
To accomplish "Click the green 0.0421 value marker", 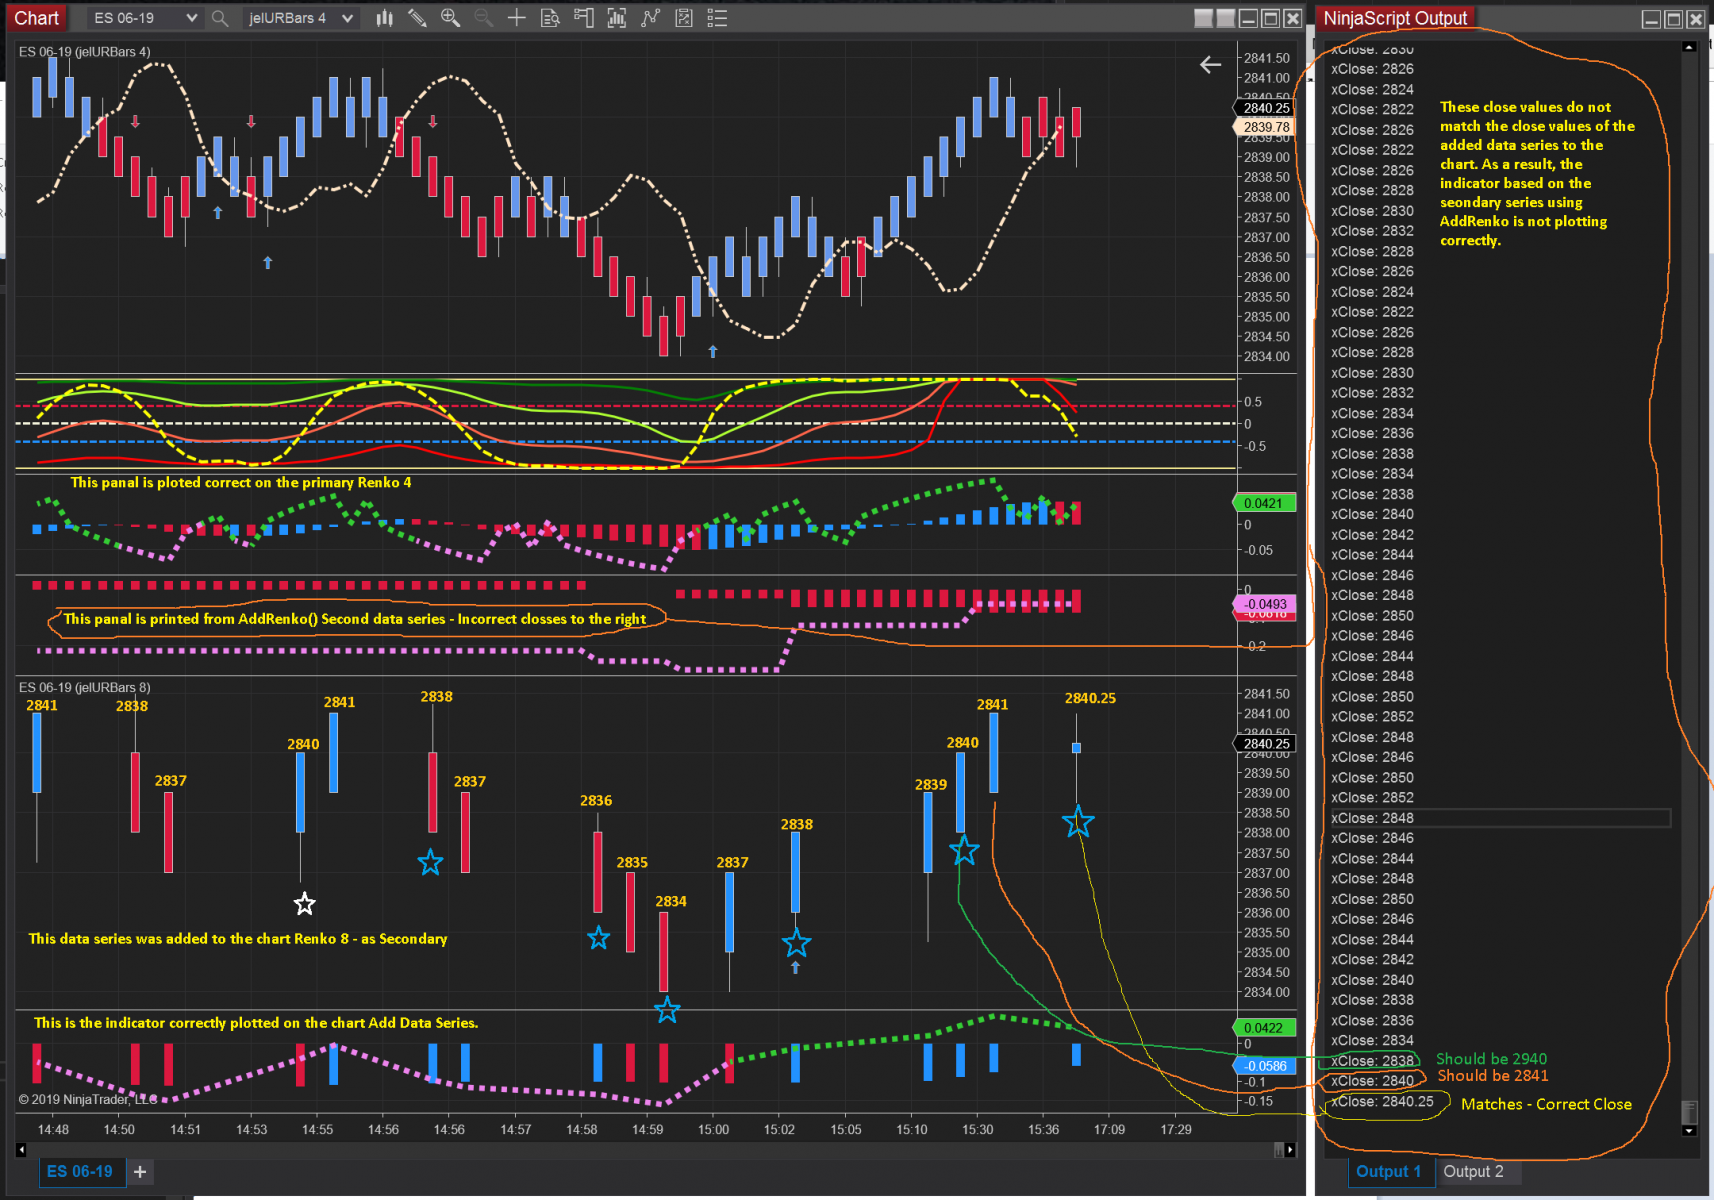I will [1266, 503].
